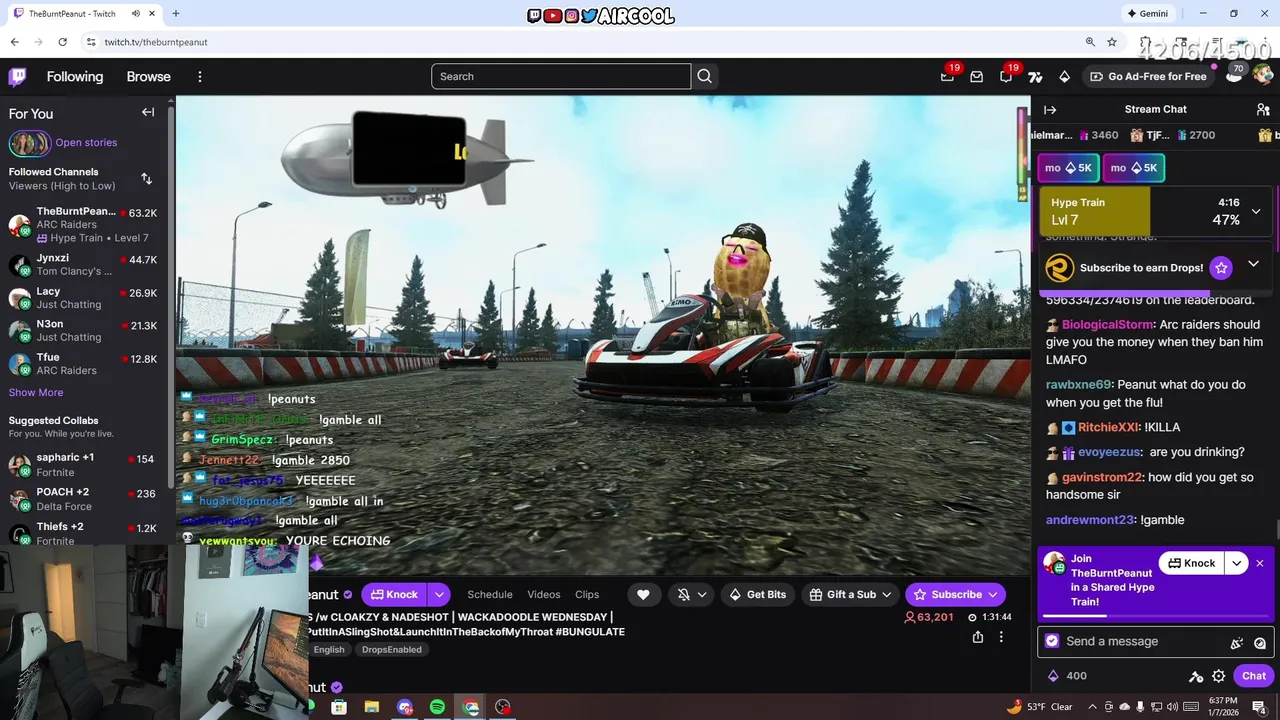Expand the Hype Train details chevron

coord(1256,211)
